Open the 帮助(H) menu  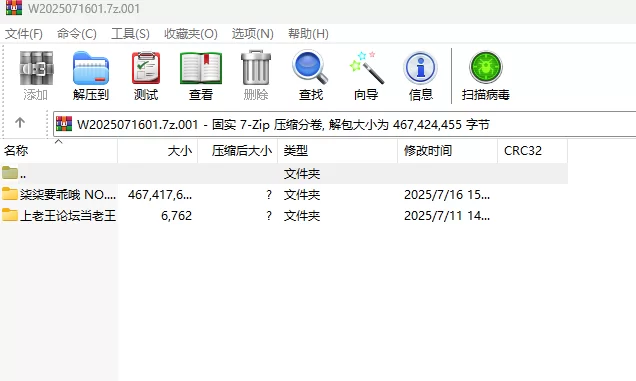pyautogui.click(x=308, y=34)
